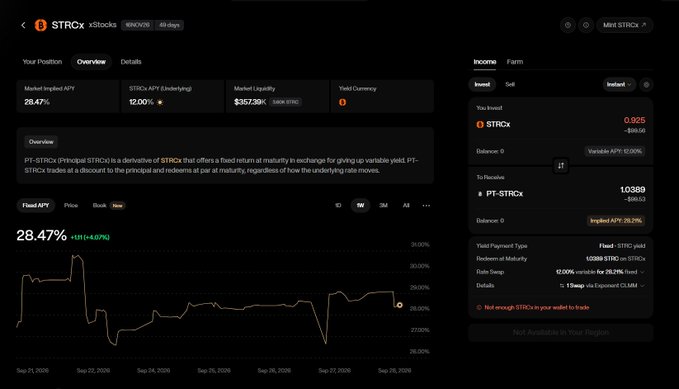Select the Overview tab
This screenshot has width=679, height=389.
pos(91,62)
